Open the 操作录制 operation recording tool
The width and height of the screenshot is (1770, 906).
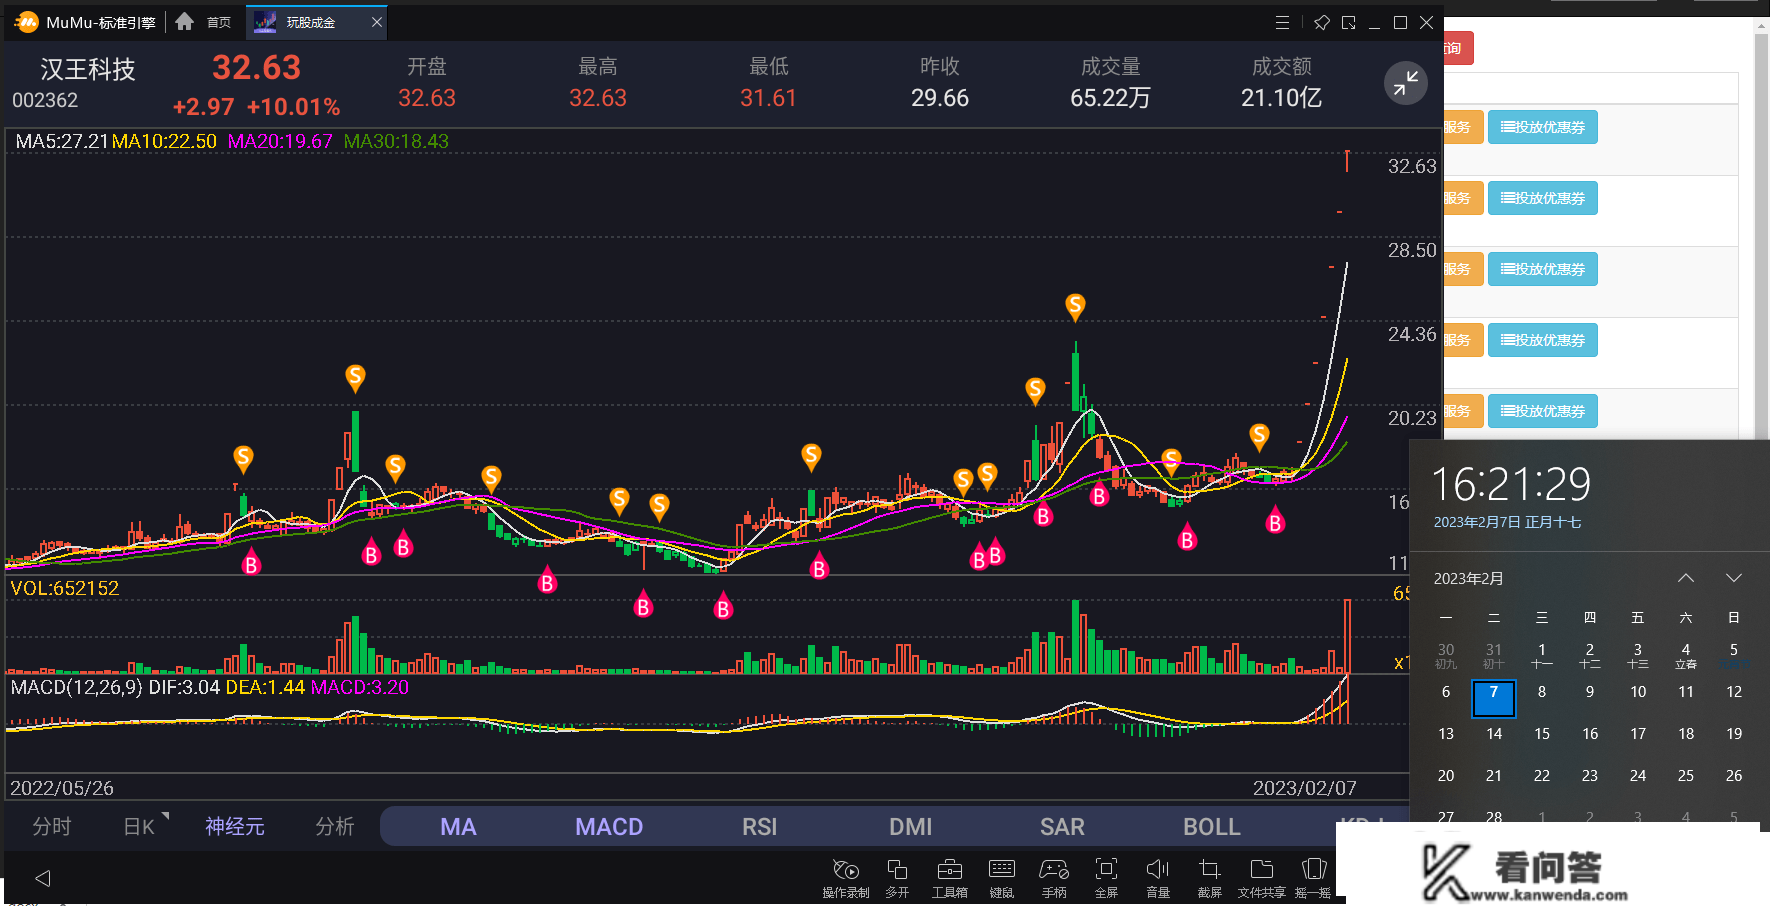[846, 878]
